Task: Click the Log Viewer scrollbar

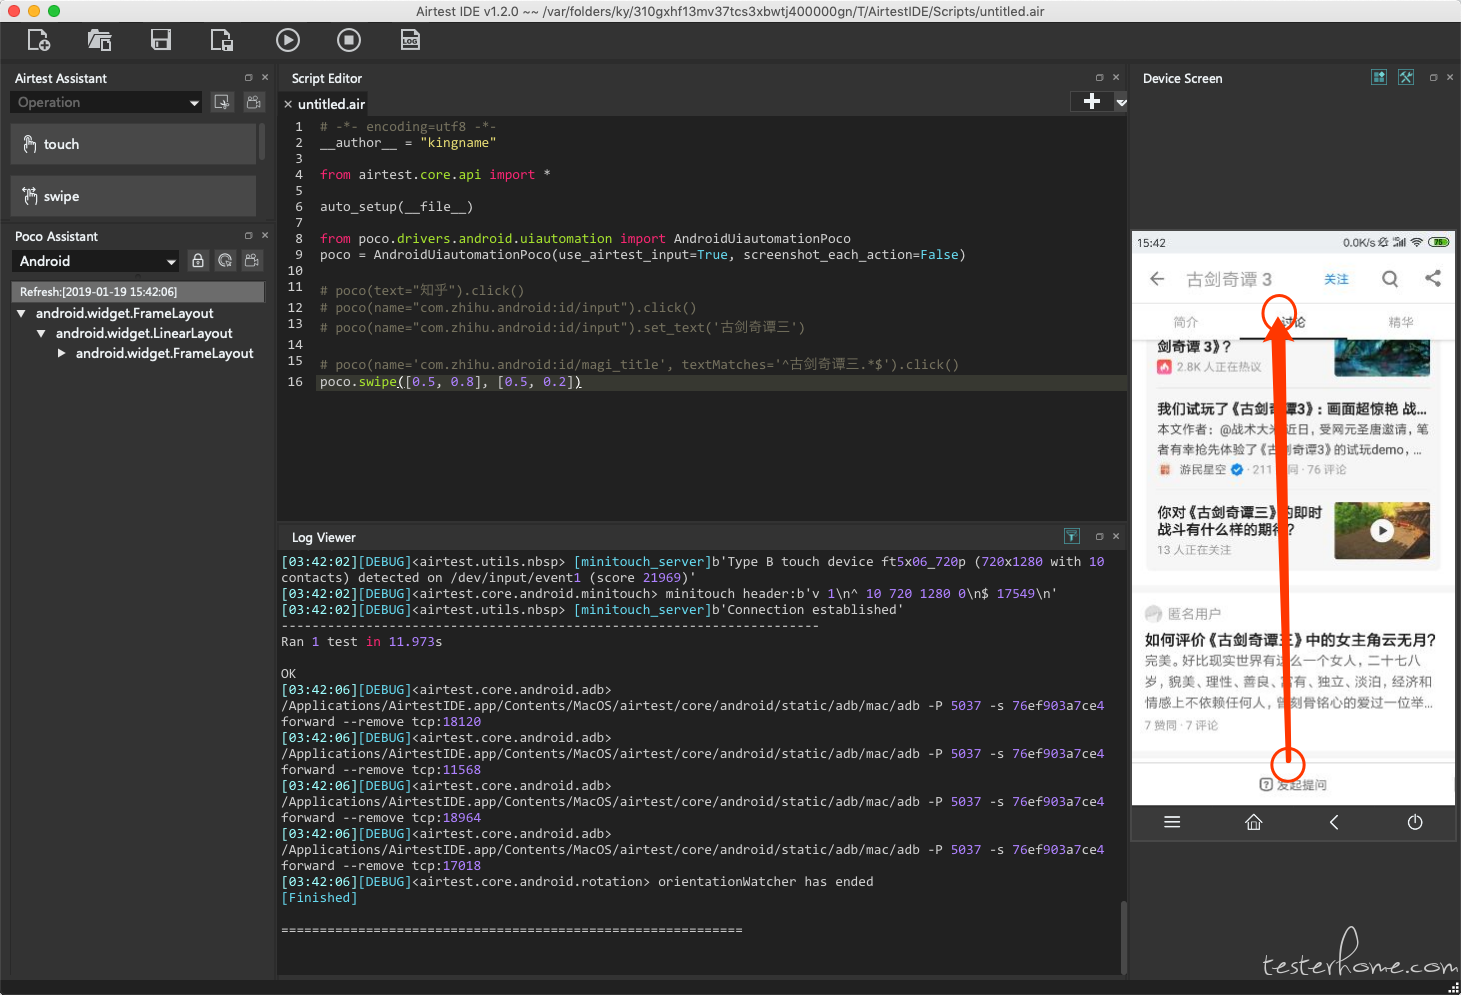Action: 1124,936
